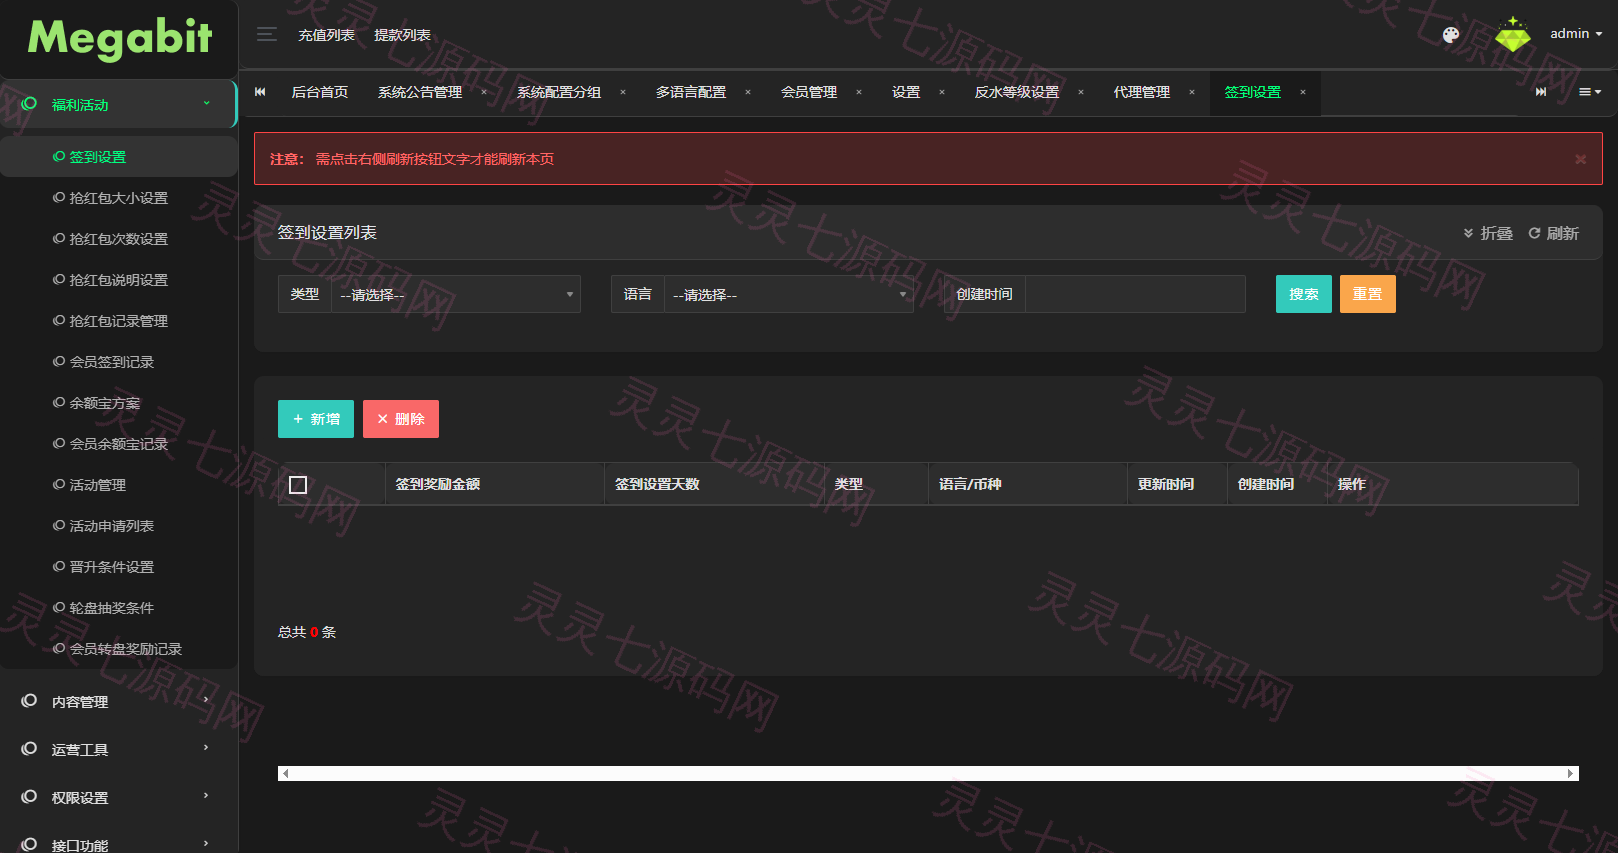Click the 搜索 search button
1618x853 pixels.
[1304, 294]
